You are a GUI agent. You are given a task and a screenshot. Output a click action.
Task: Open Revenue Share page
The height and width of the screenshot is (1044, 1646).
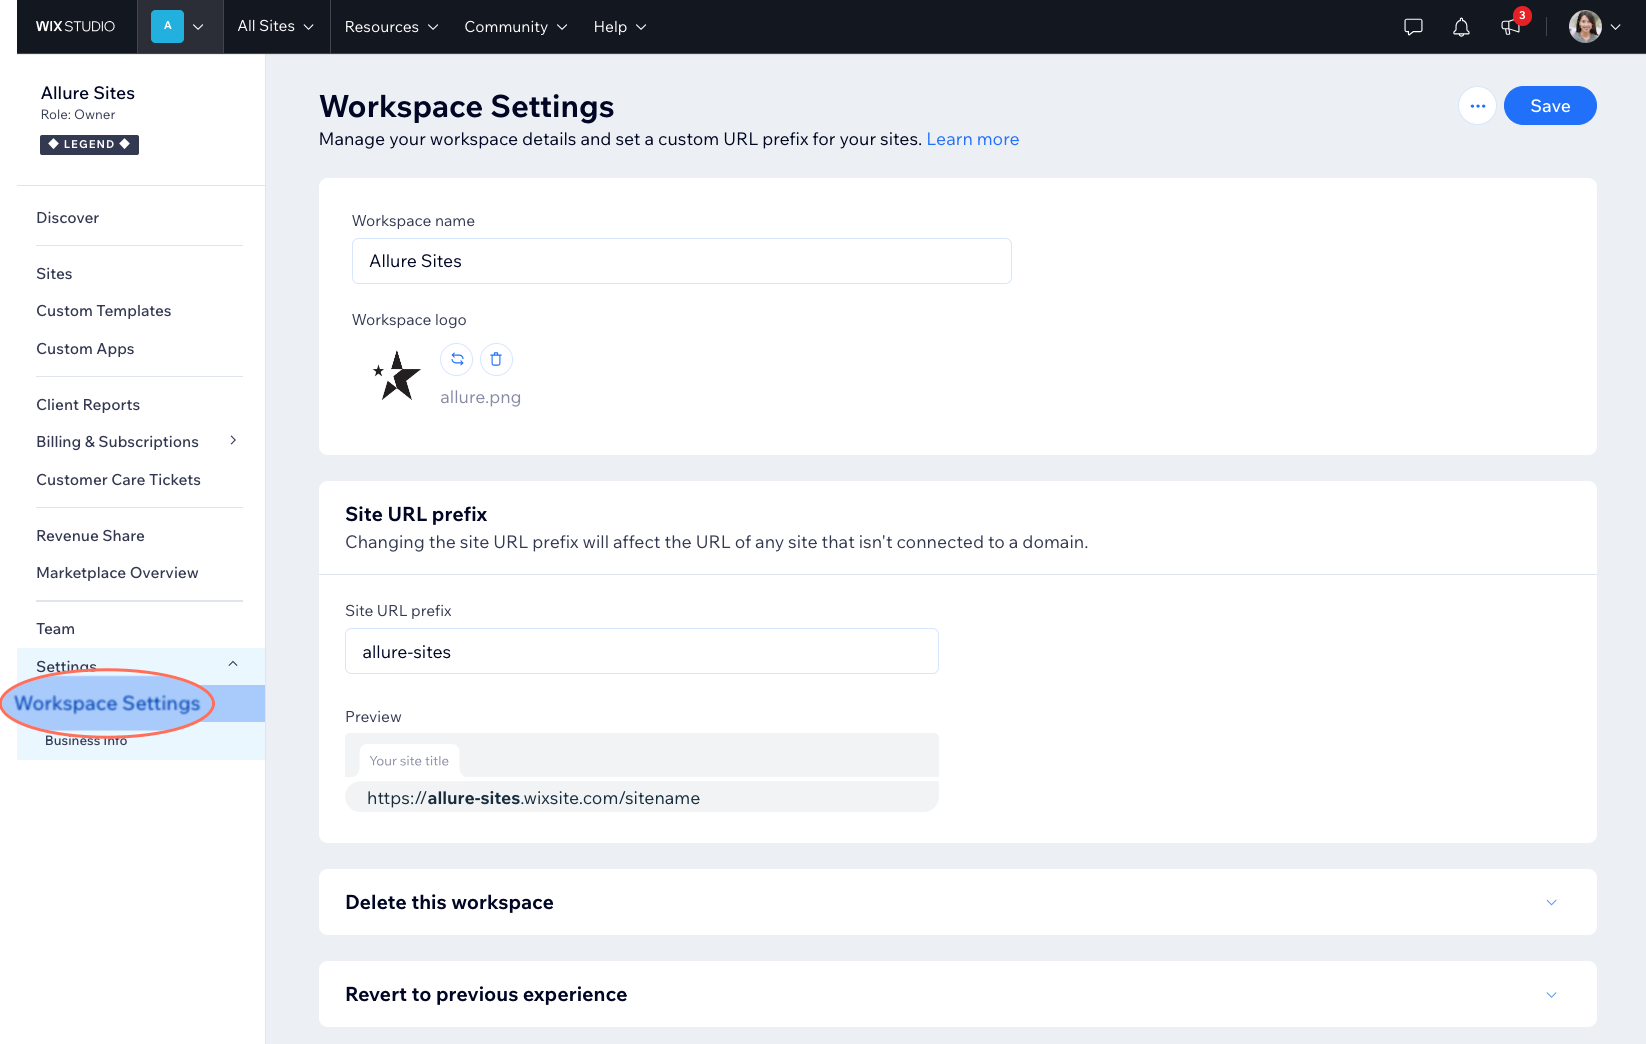[90, 536]
